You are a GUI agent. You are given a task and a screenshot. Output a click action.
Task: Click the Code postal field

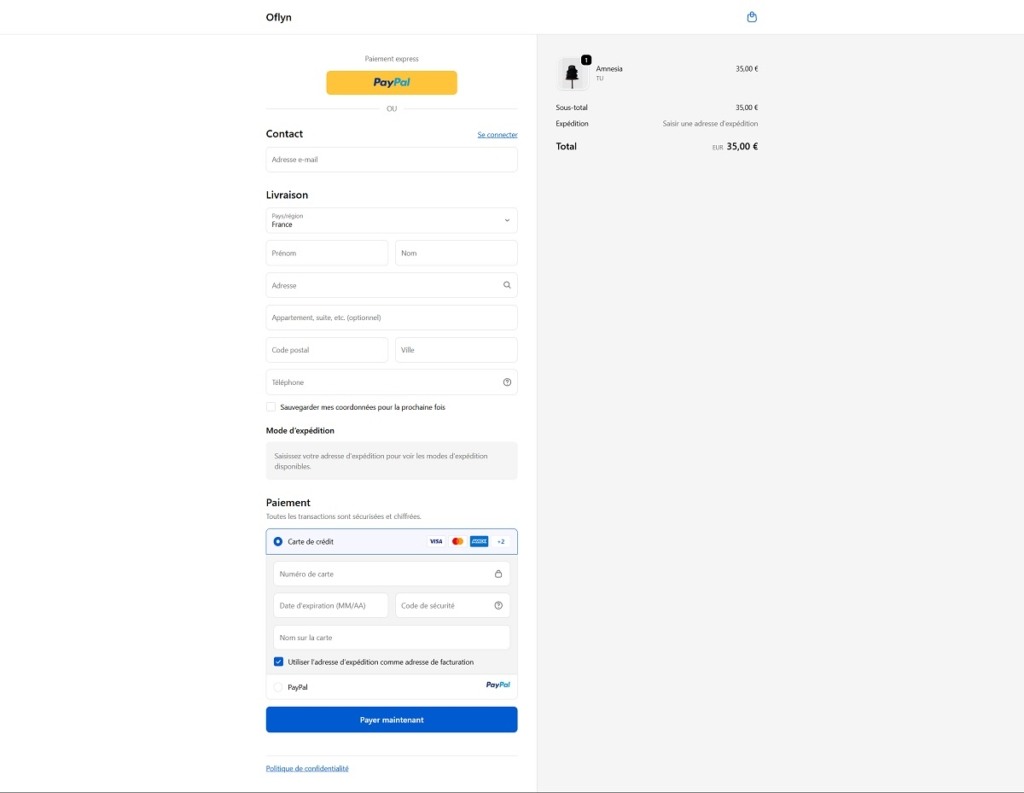327,350
